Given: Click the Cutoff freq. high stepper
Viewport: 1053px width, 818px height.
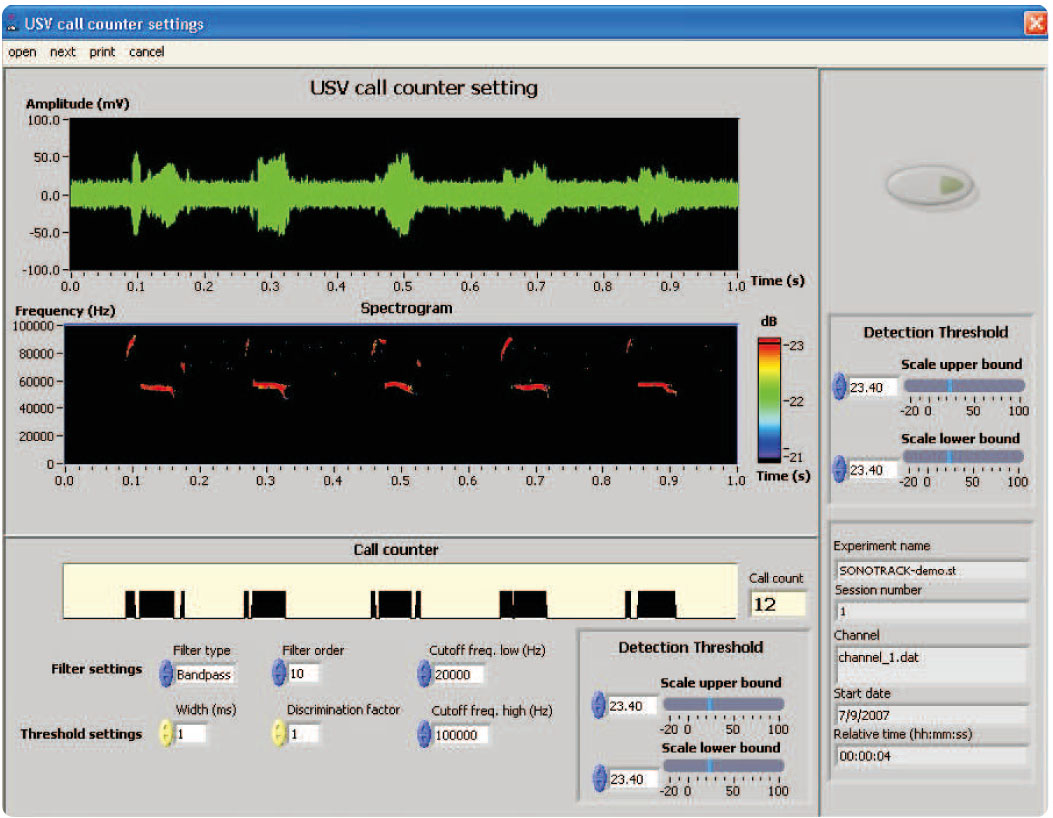Looking at the screenshot, I should pos(424,734).
